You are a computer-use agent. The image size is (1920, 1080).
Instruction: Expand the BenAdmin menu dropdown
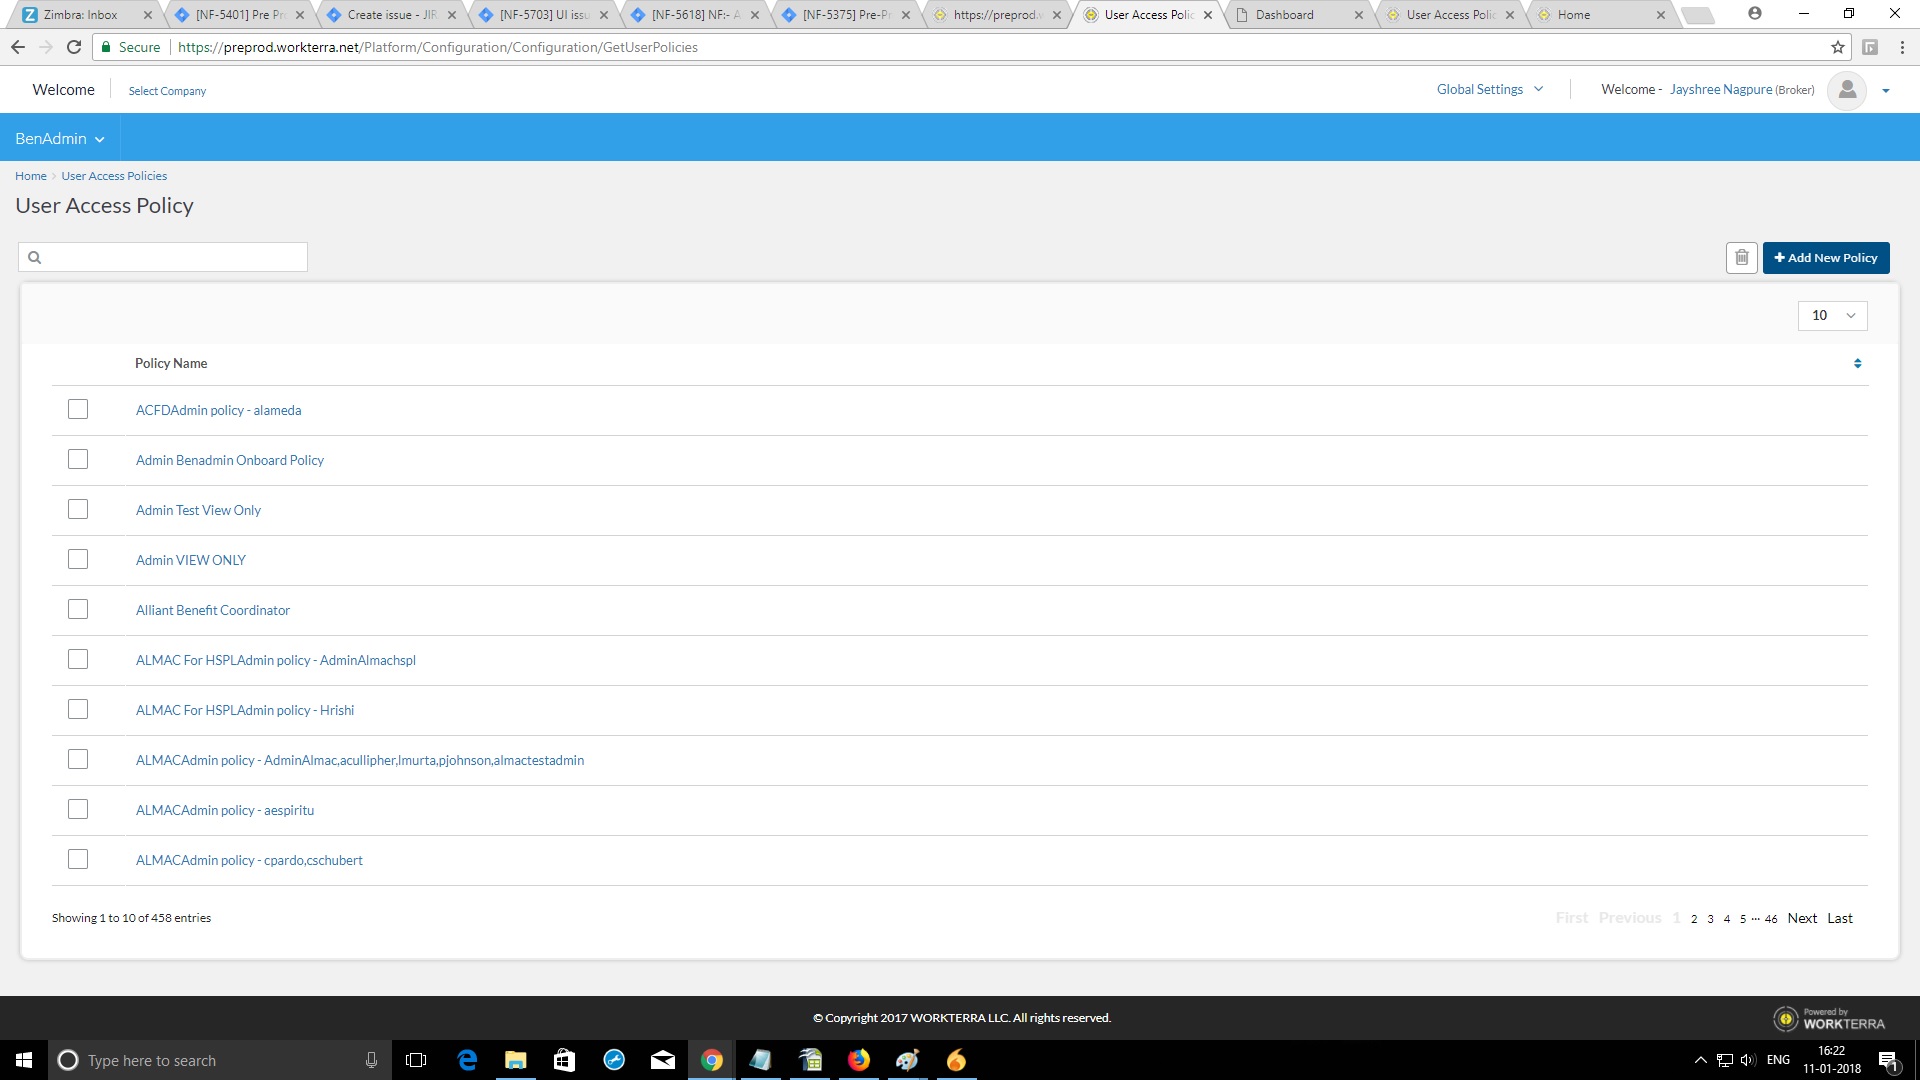(x=59, y=139)
